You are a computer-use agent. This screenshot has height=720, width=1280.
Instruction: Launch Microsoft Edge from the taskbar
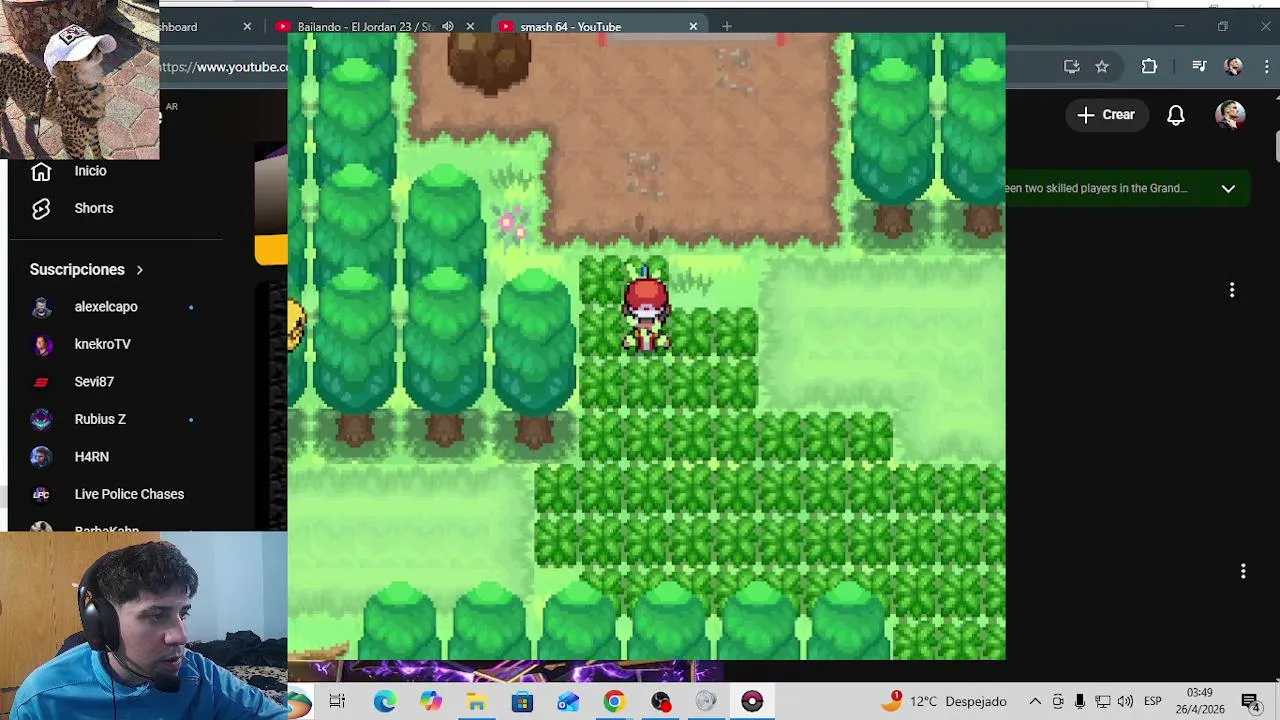click(x=385, y=702)
